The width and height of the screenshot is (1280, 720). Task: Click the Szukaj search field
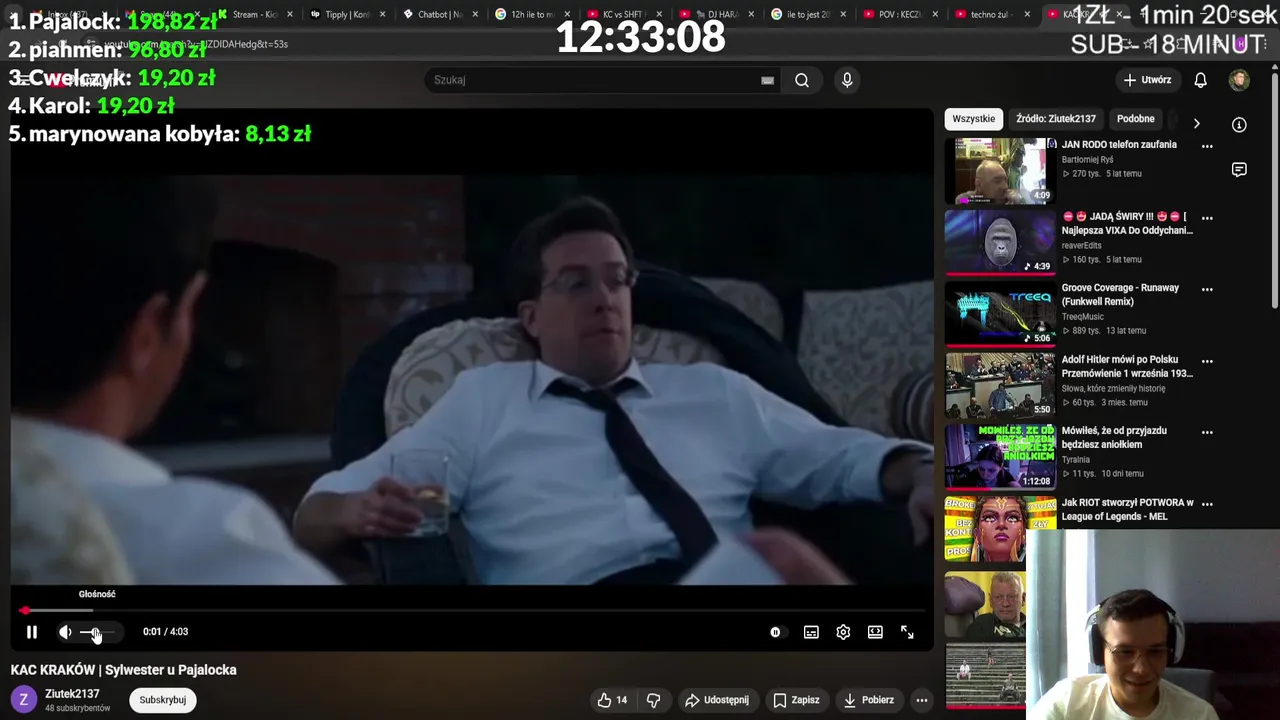[595, 80]
